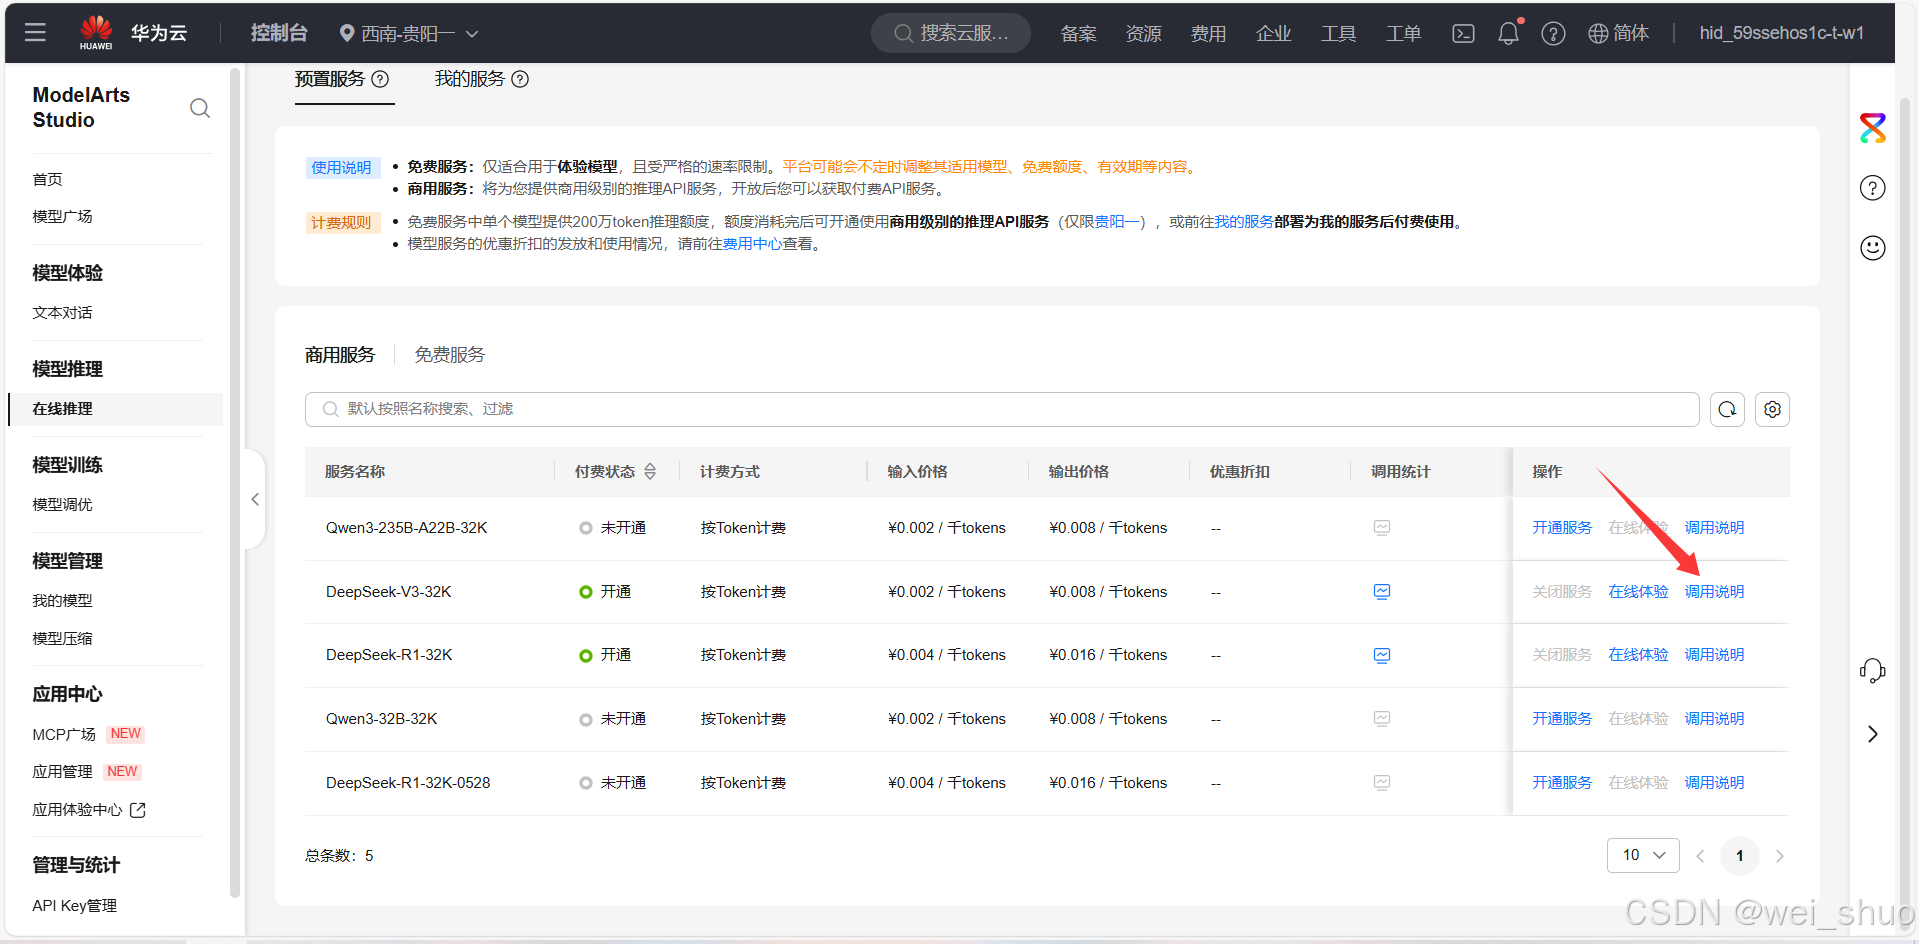This screenshot has height=944, width=1919.
Task: Open 应用管理 in the sidebar
Action: pyautogui.click(x=62, y=772)
